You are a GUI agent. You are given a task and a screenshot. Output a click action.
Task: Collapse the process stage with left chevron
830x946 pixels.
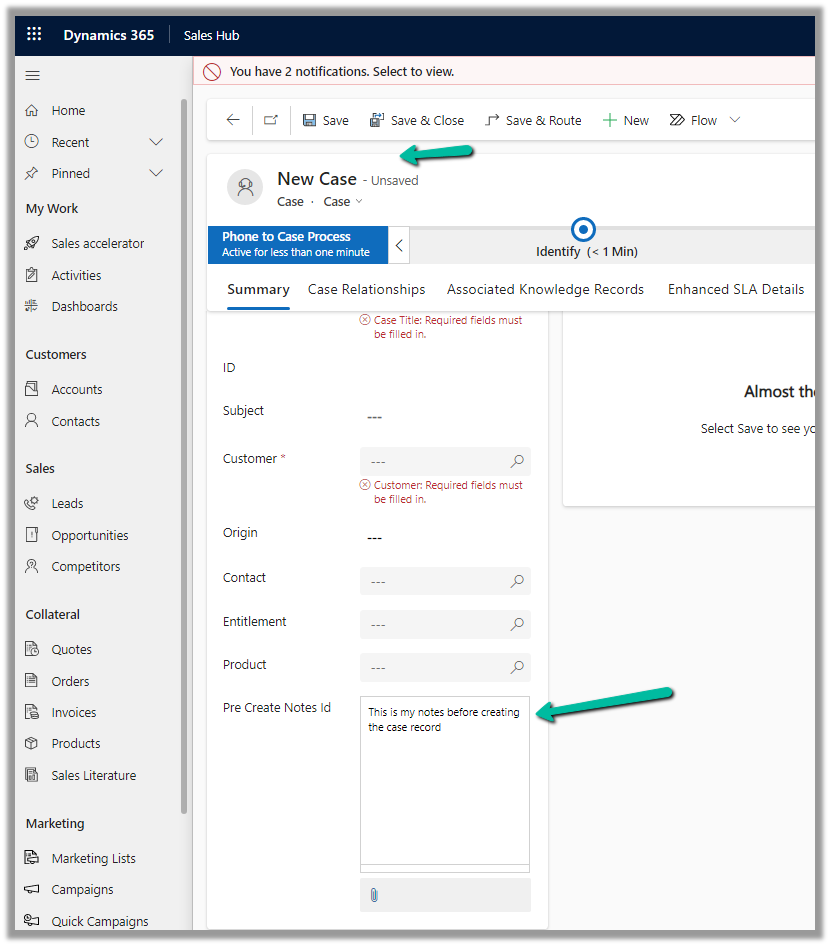click(x=399, y=245)
